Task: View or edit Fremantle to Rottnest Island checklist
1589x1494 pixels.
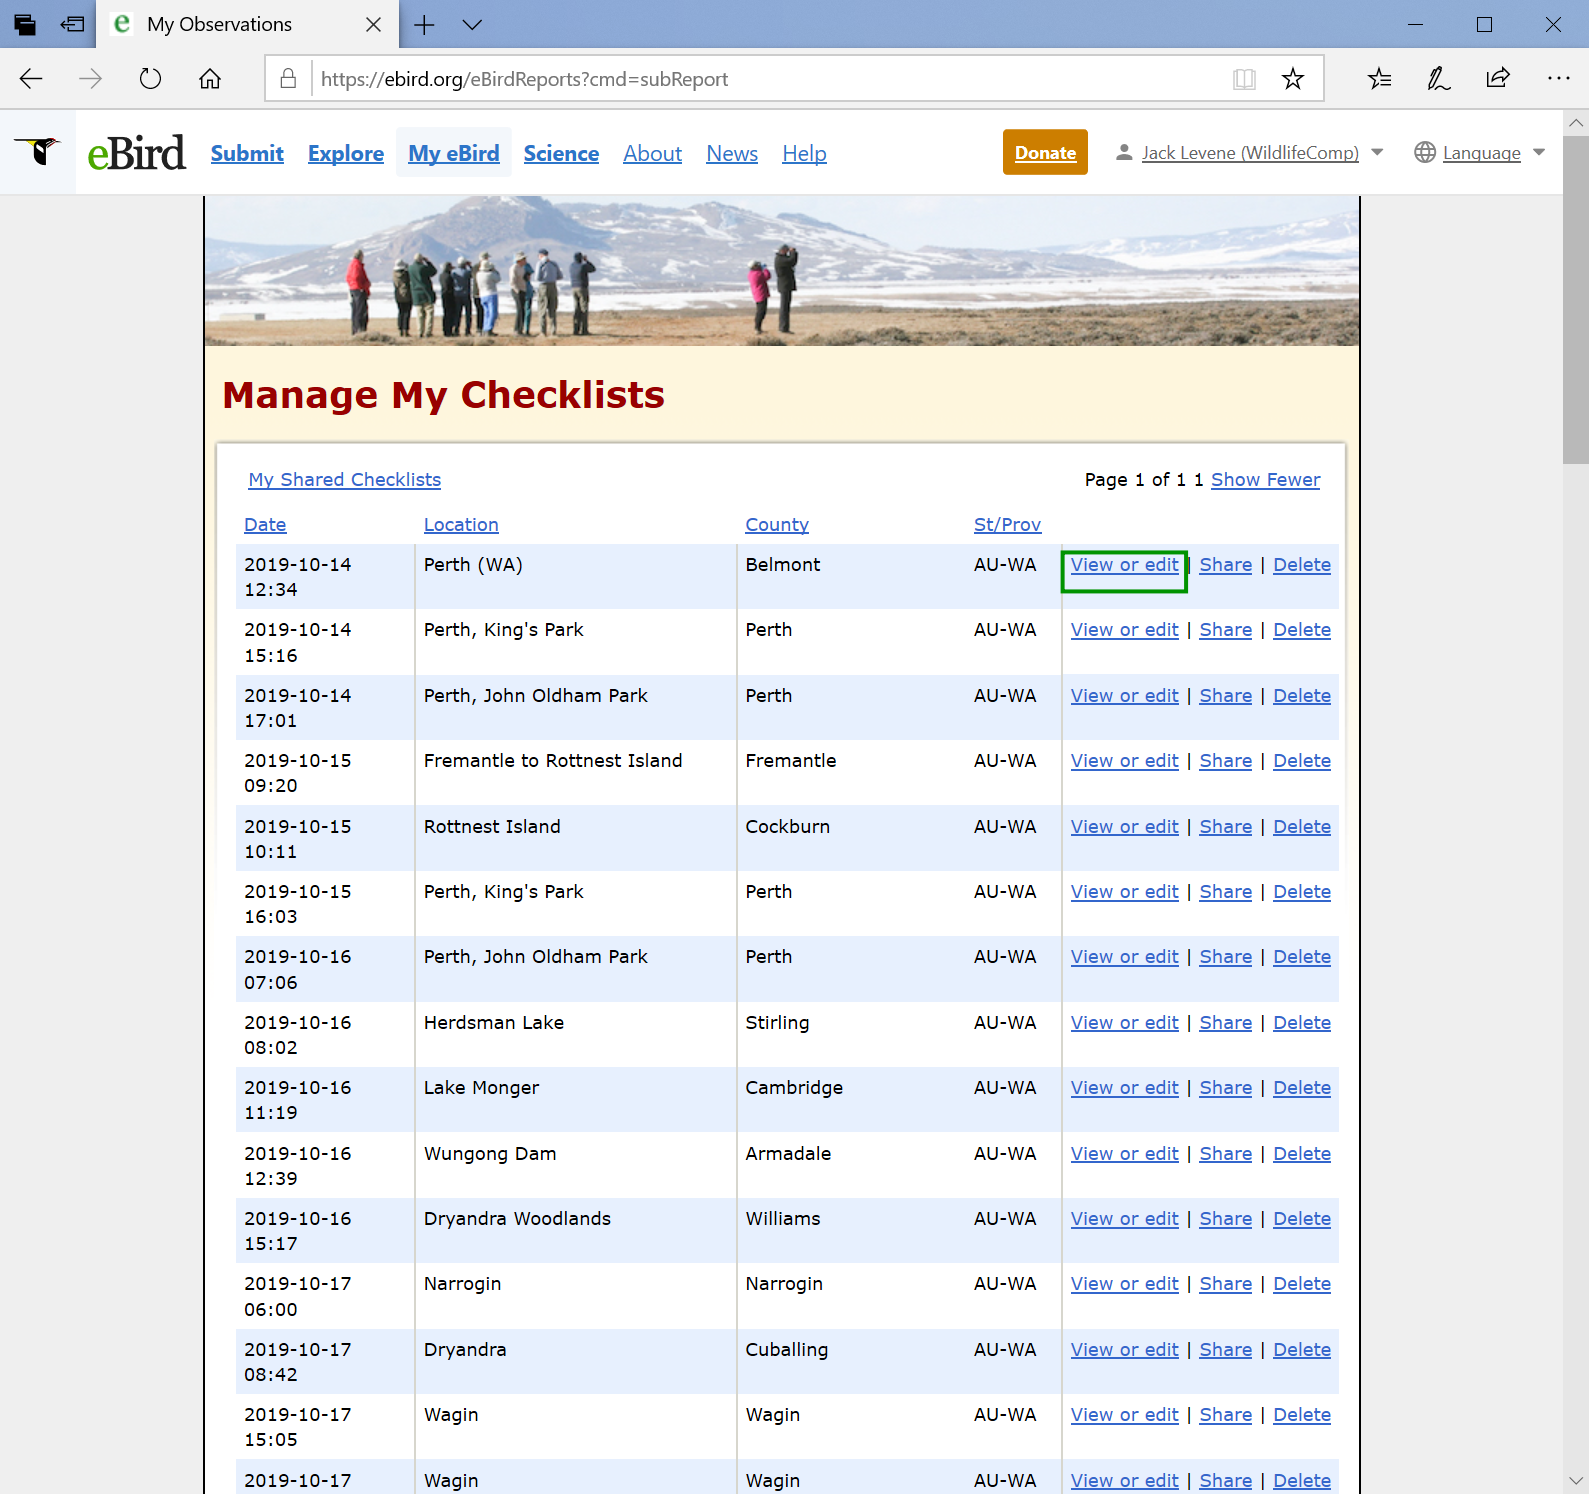Action: coord(1124,760)
